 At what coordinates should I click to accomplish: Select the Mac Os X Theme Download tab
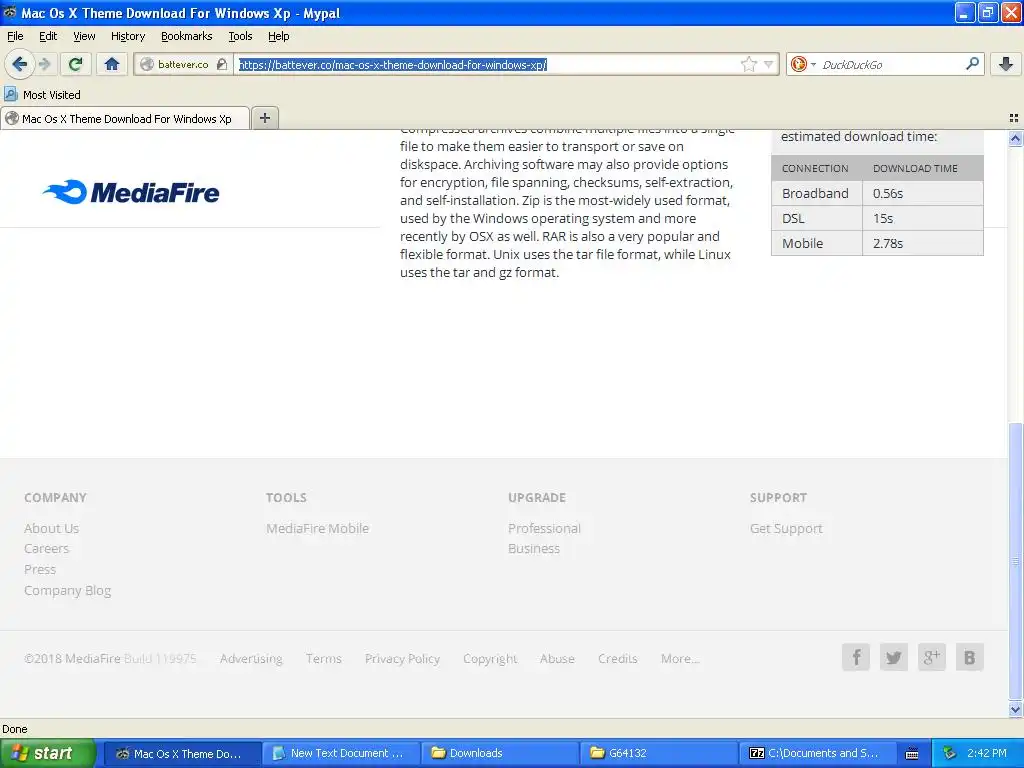pos(125,118)
